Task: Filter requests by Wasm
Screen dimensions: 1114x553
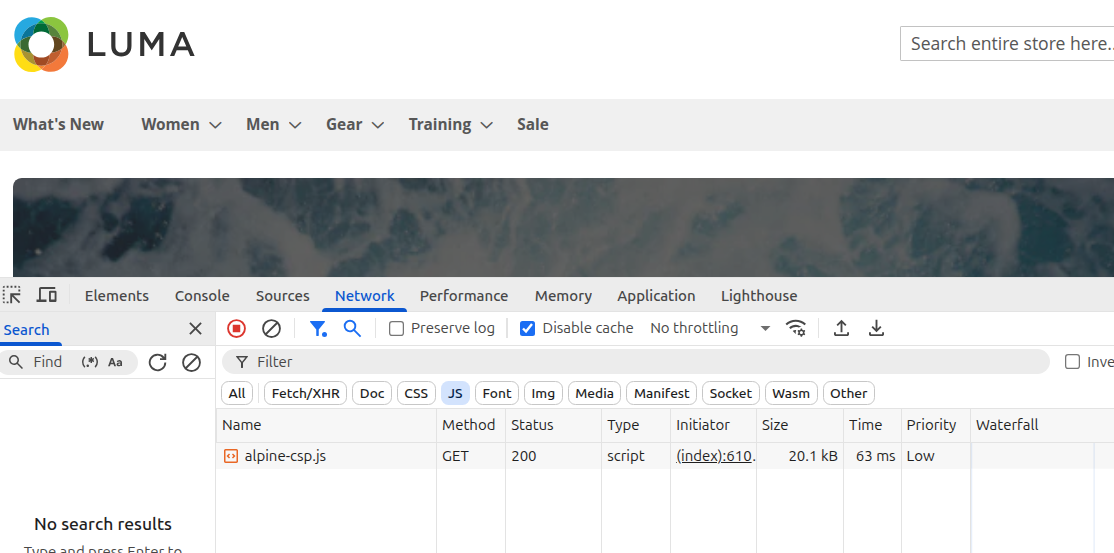Action: coord(791,393)
